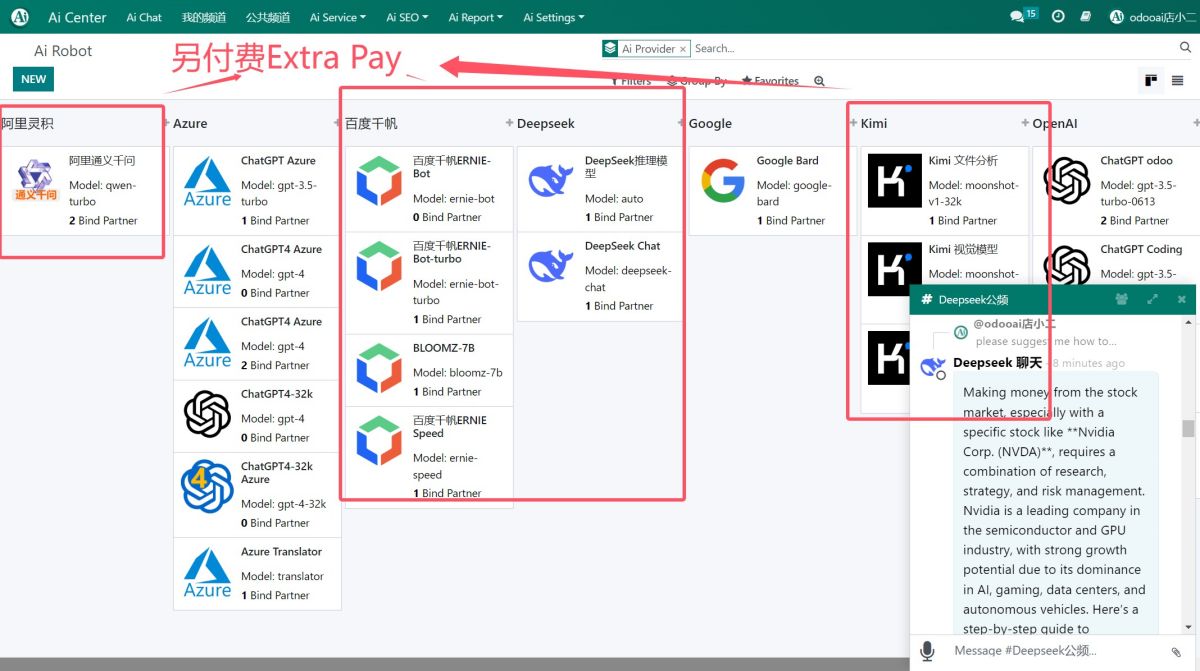Open the Ai Chat menu item
1200x671 pixels.
pos(144,17)
